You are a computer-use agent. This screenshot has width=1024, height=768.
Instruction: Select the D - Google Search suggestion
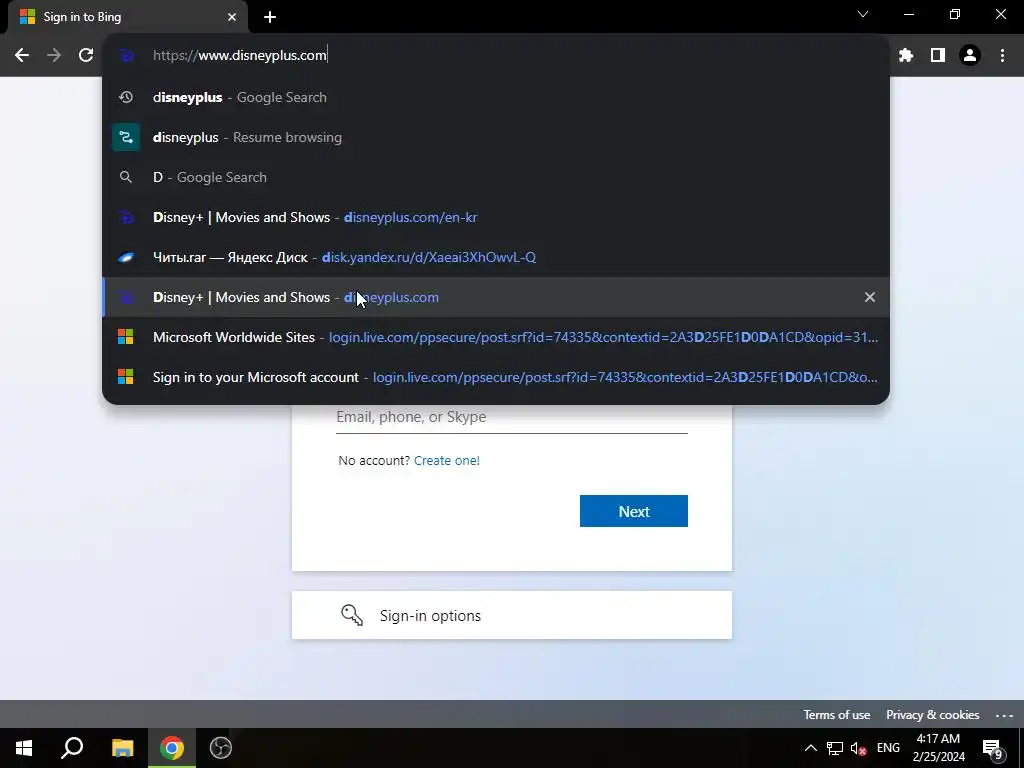tap(496, 177)
